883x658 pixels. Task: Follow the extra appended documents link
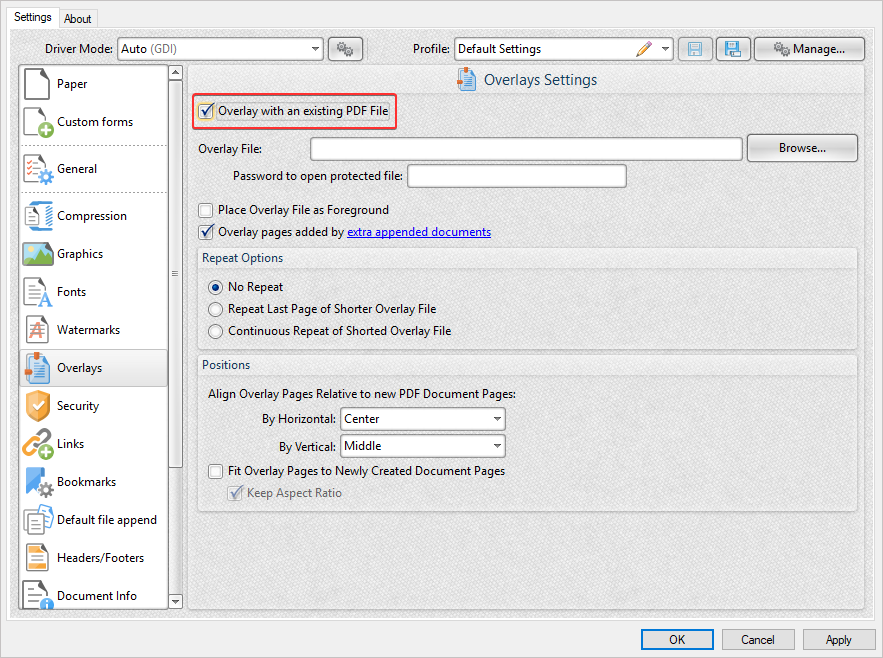[x=419, y=232]
